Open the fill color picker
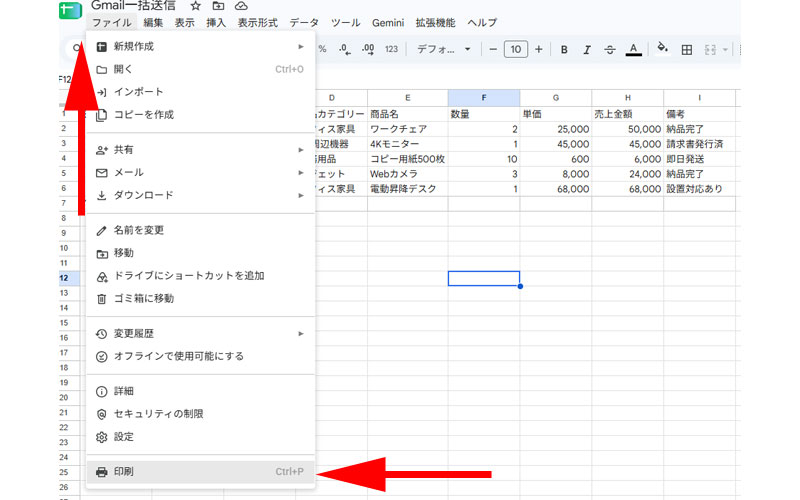The width and height of the screenshot is (800, 500). (x=662, y=48)
